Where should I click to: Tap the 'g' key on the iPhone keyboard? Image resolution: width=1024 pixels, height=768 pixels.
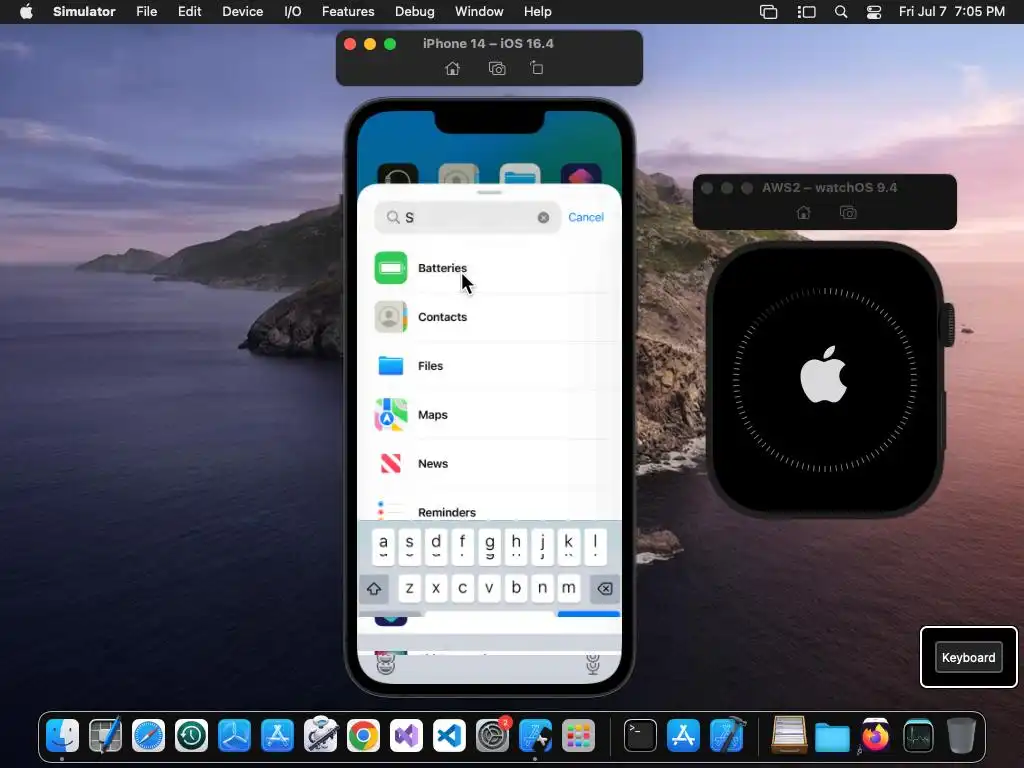tap(489, 546)
